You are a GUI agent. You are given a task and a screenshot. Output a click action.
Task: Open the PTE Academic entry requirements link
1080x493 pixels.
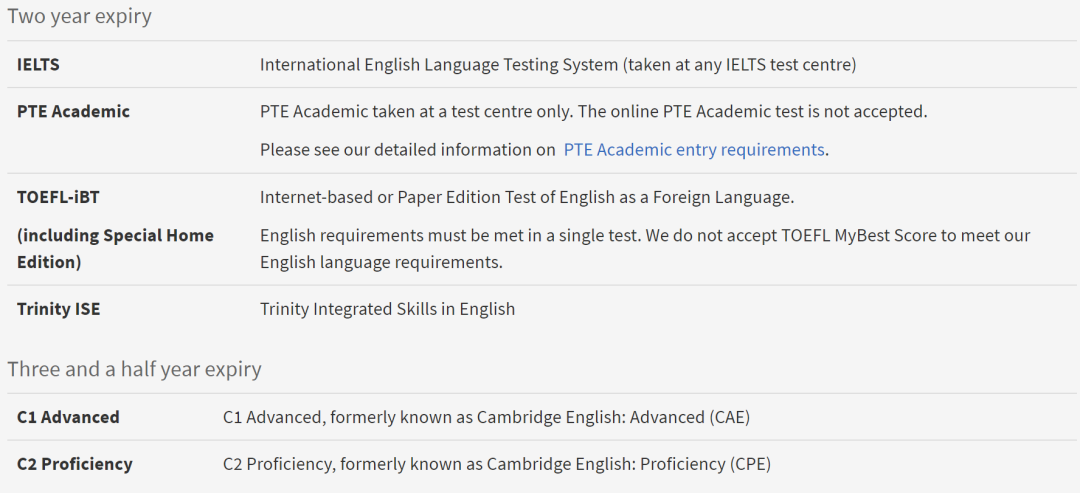[694, 149]
